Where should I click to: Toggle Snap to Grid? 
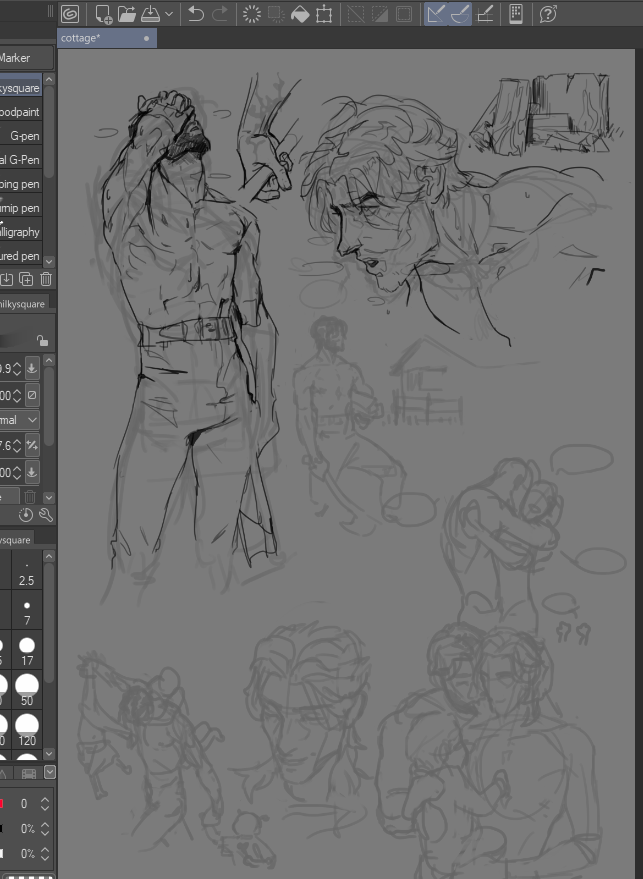coord(485,14)
